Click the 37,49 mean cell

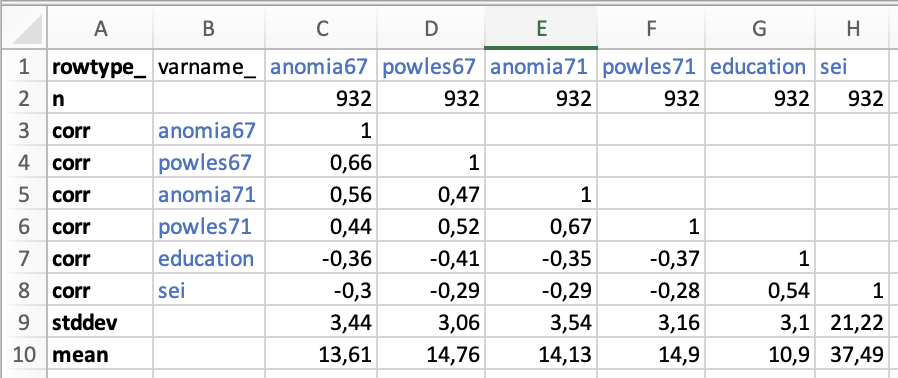pos(853,356)
